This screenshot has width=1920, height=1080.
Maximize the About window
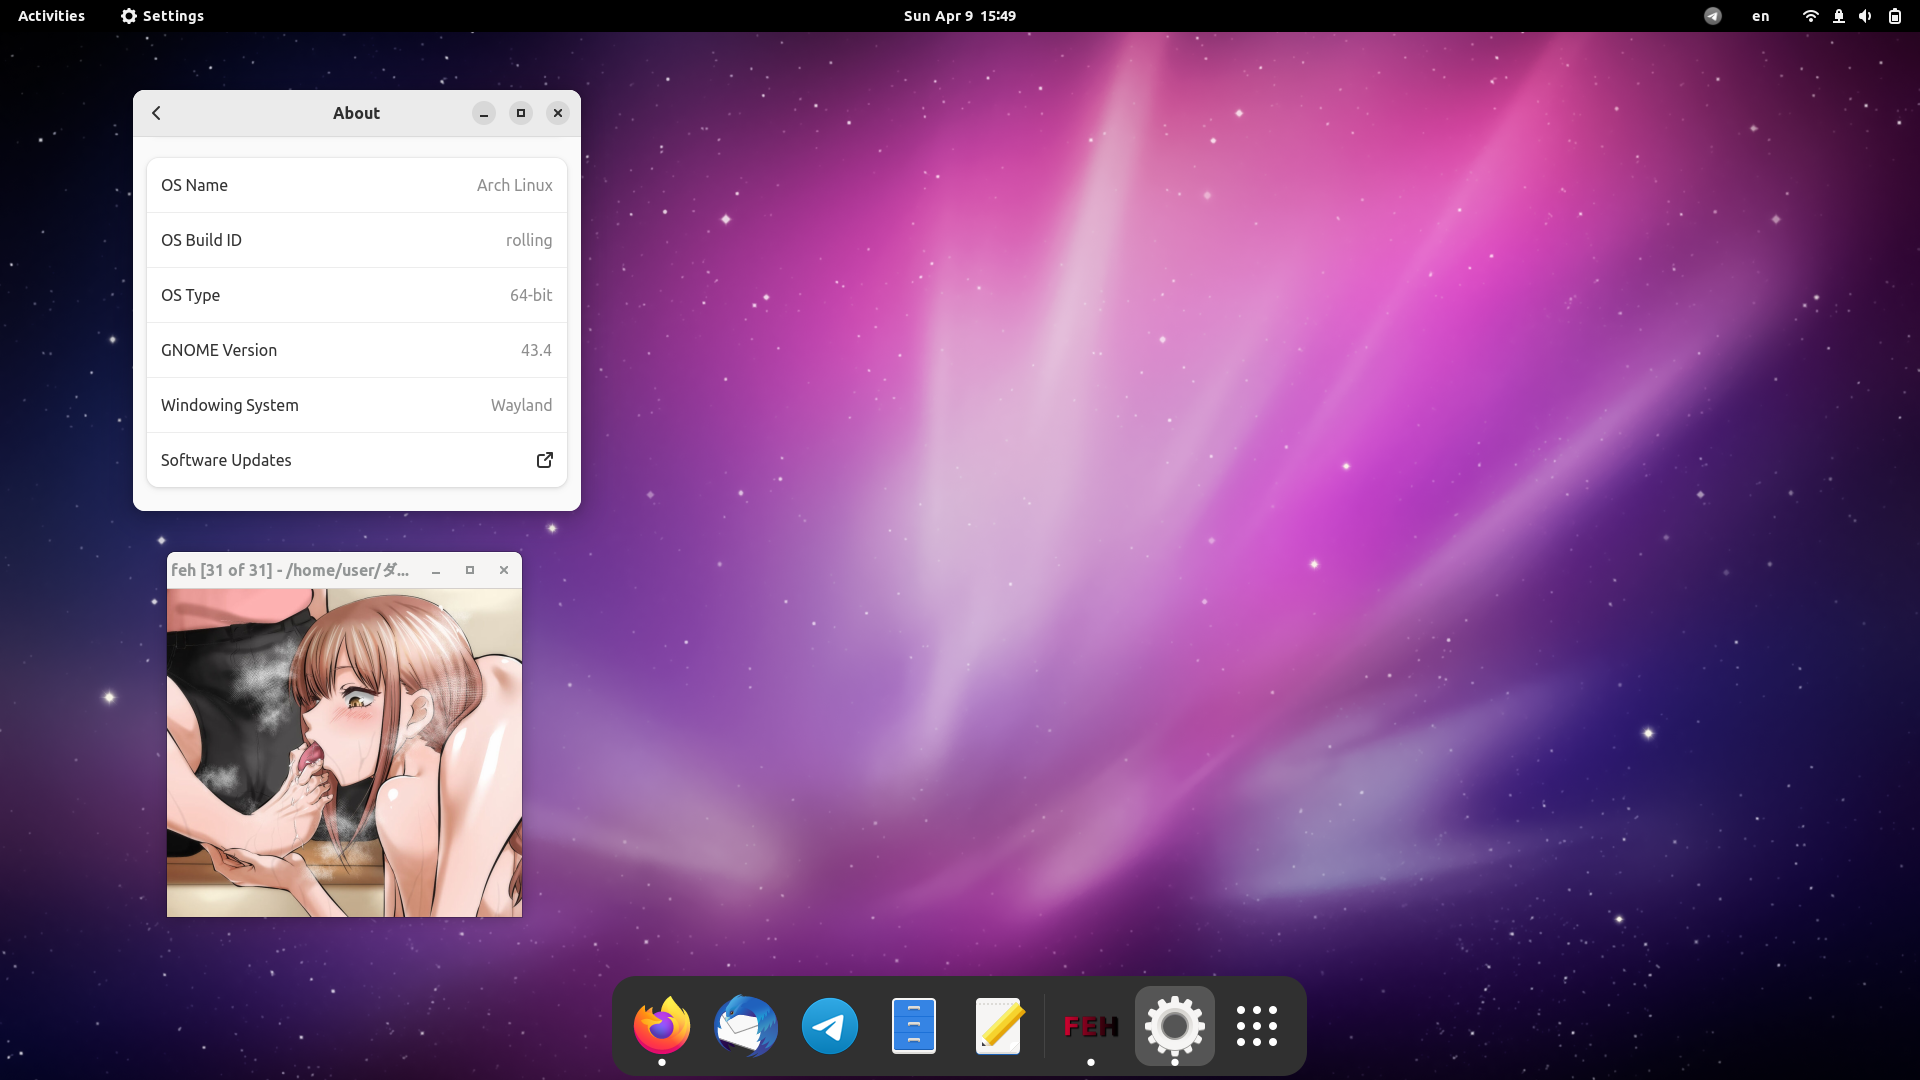click(521, 113)
